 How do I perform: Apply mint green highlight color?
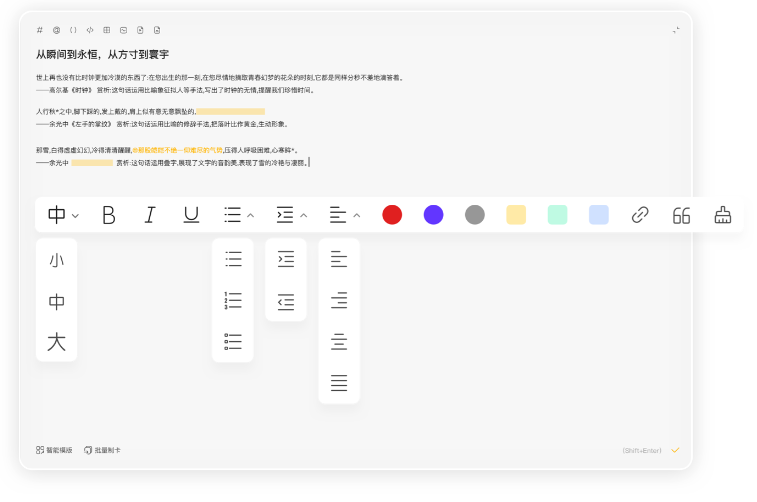coord(557,215)
